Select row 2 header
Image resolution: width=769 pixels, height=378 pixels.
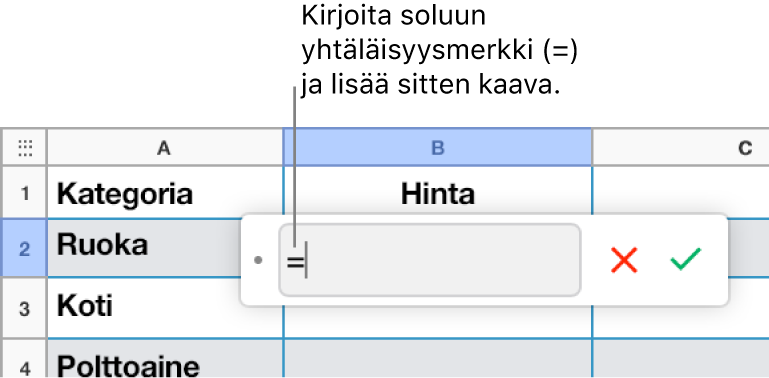click(x=25, y=248)
